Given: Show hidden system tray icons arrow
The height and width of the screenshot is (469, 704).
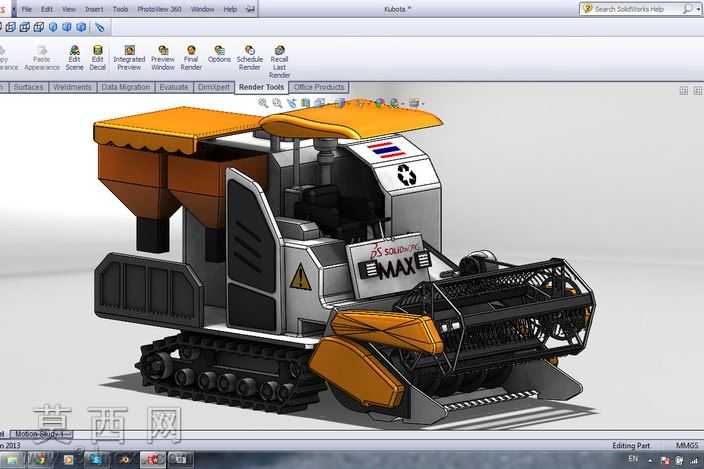Looking at the screenshot, I should click(x=650, y=460).
